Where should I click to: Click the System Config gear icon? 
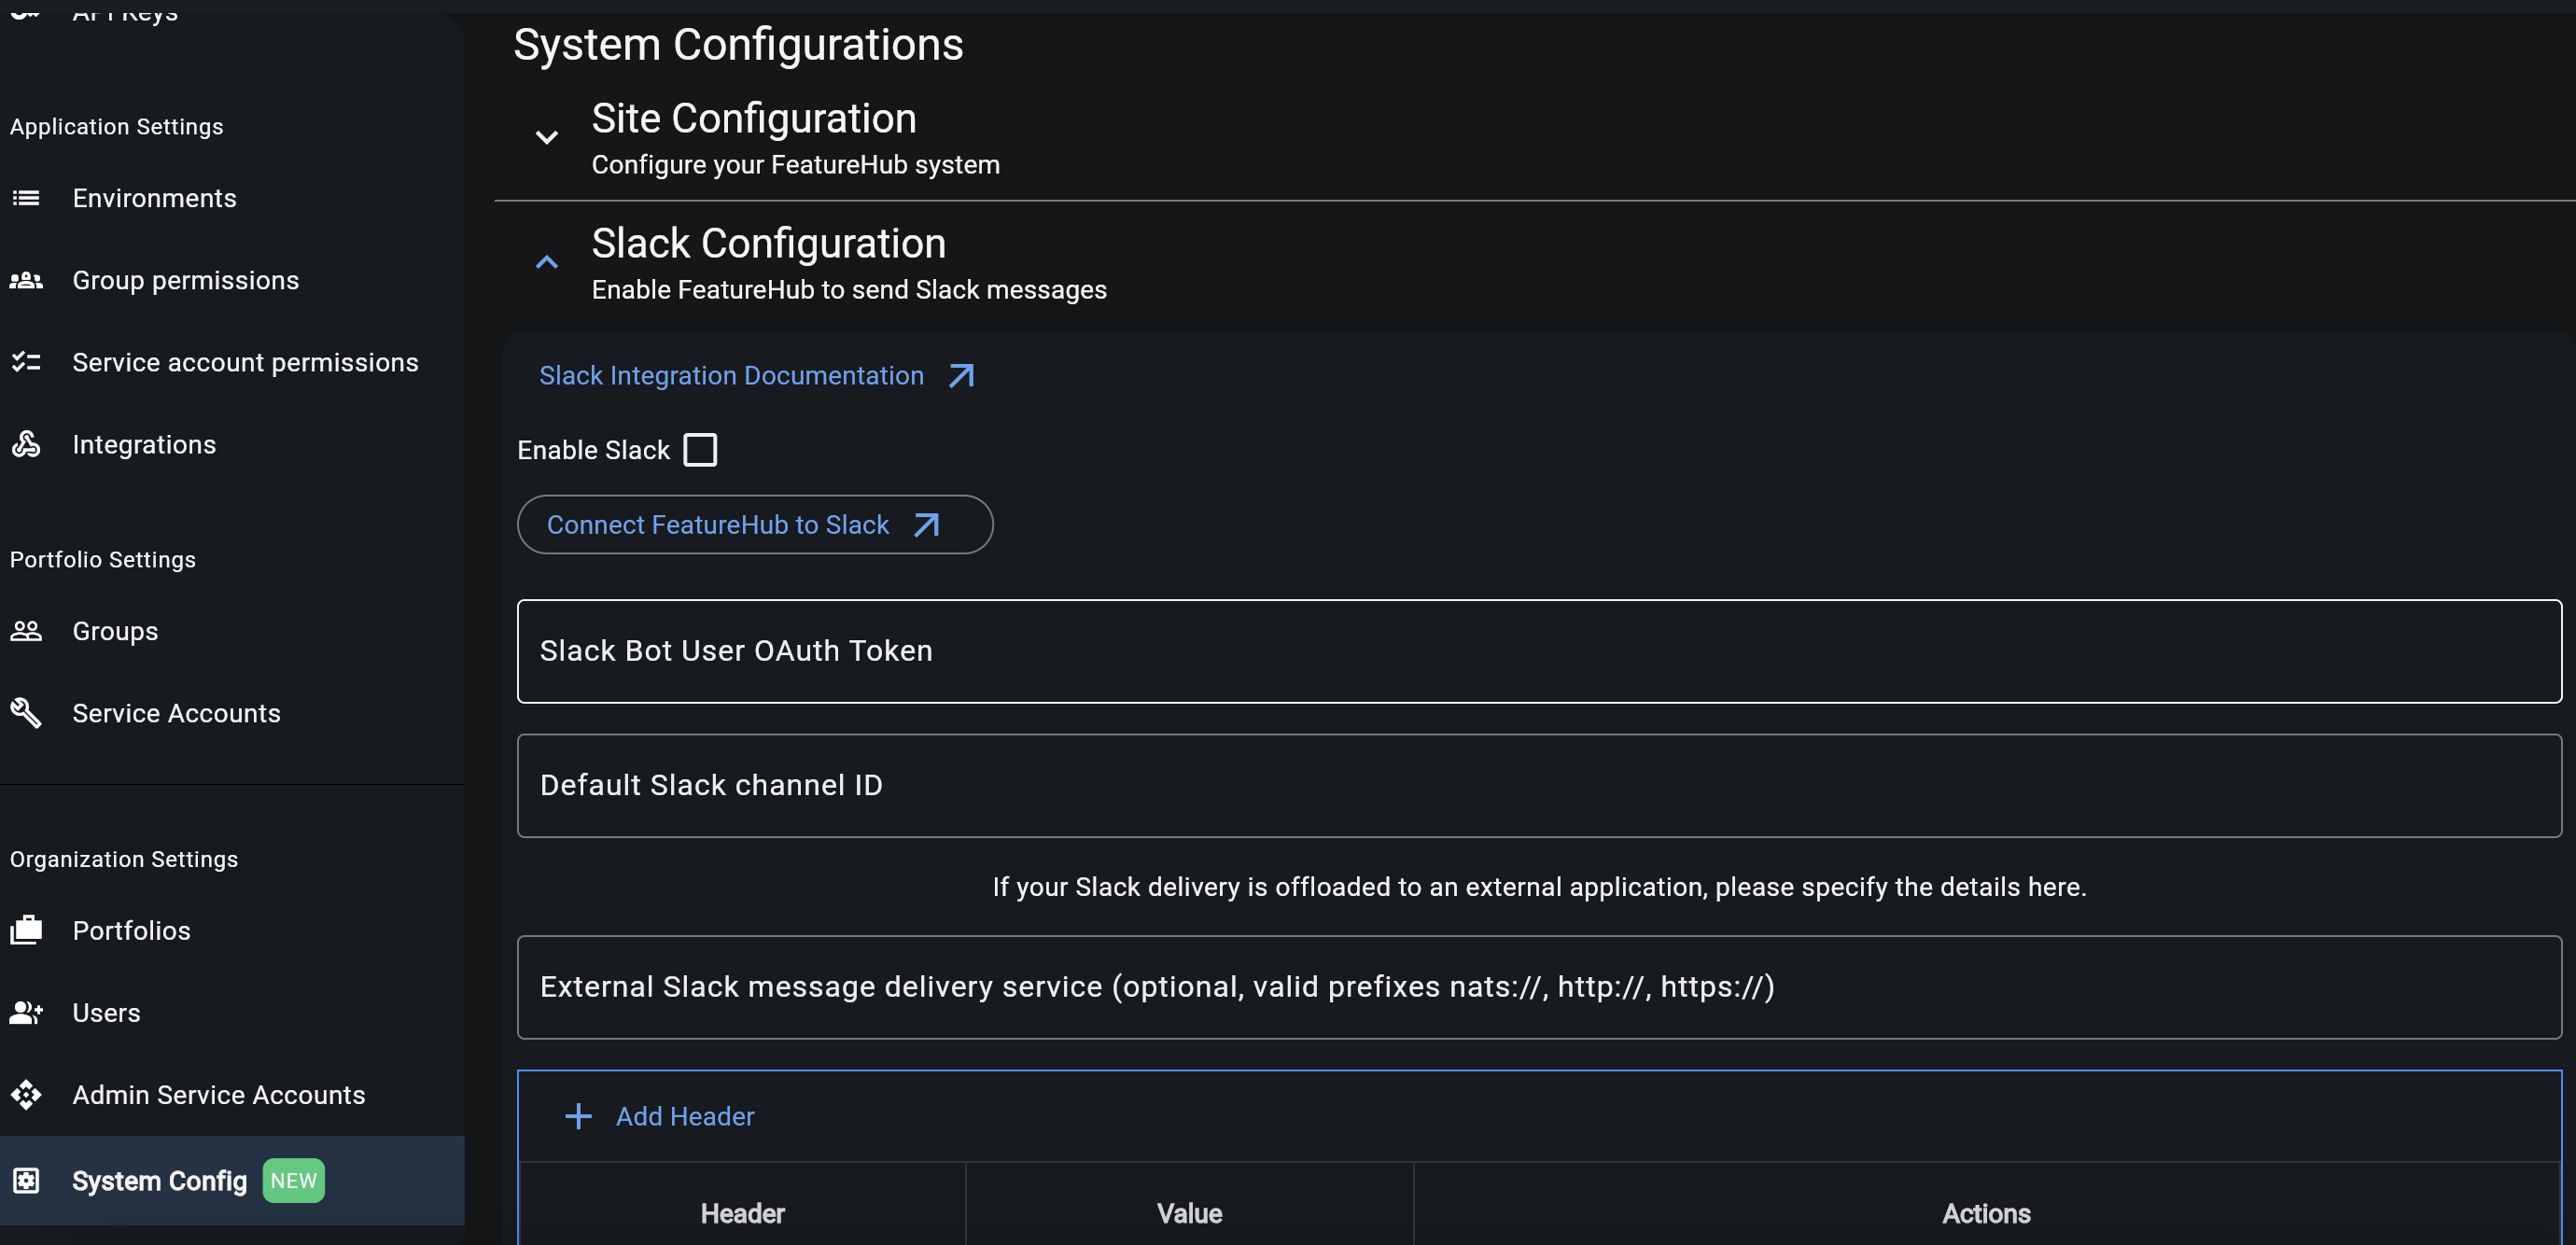coord(26,1180)
